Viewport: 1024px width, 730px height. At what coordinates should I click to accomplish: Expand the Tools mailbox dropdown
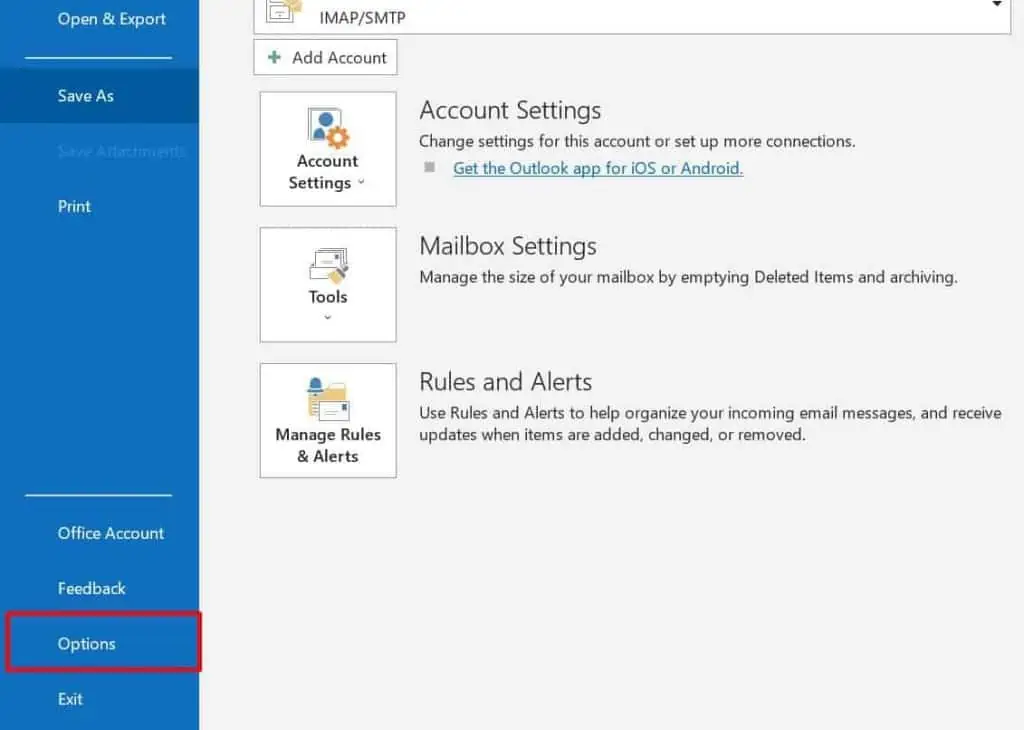click(328, 285)
